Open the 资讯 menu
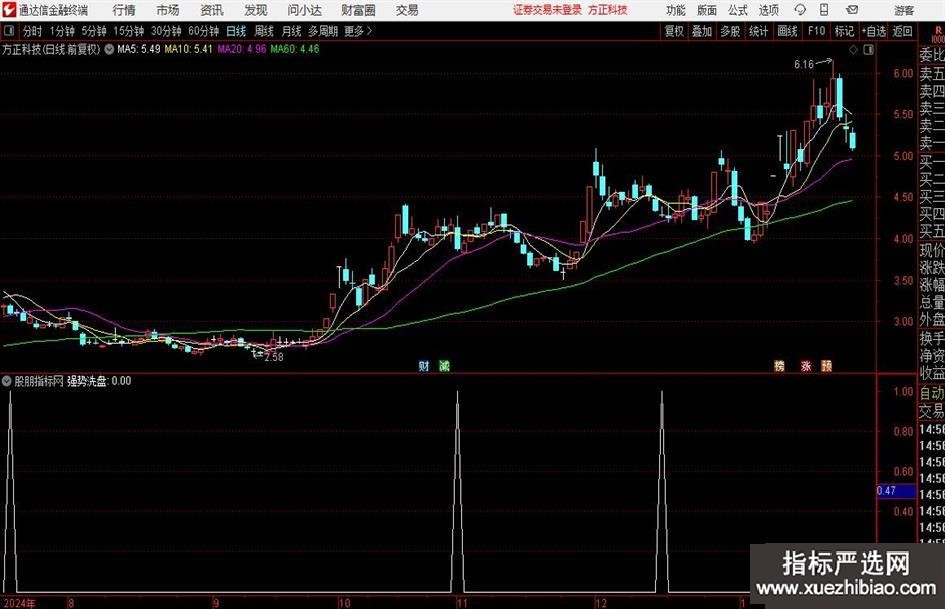Viewport: 945px width, 609px height. click(x=212, y=10)
